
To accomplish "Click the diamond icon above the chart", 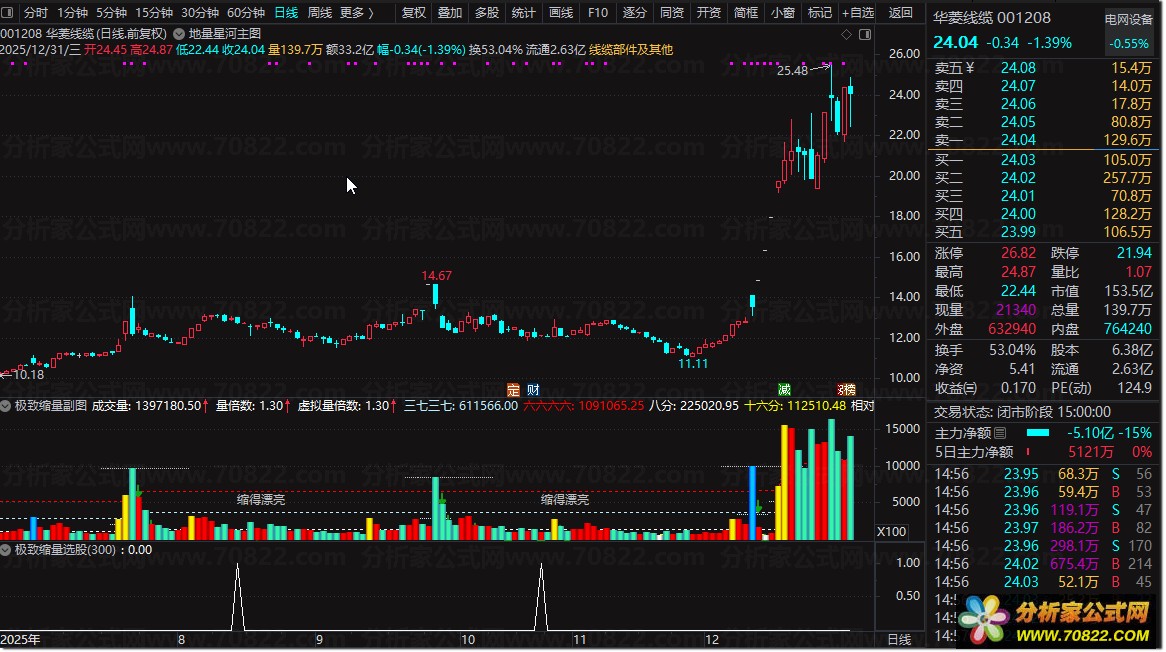I will tap(846, 34).
